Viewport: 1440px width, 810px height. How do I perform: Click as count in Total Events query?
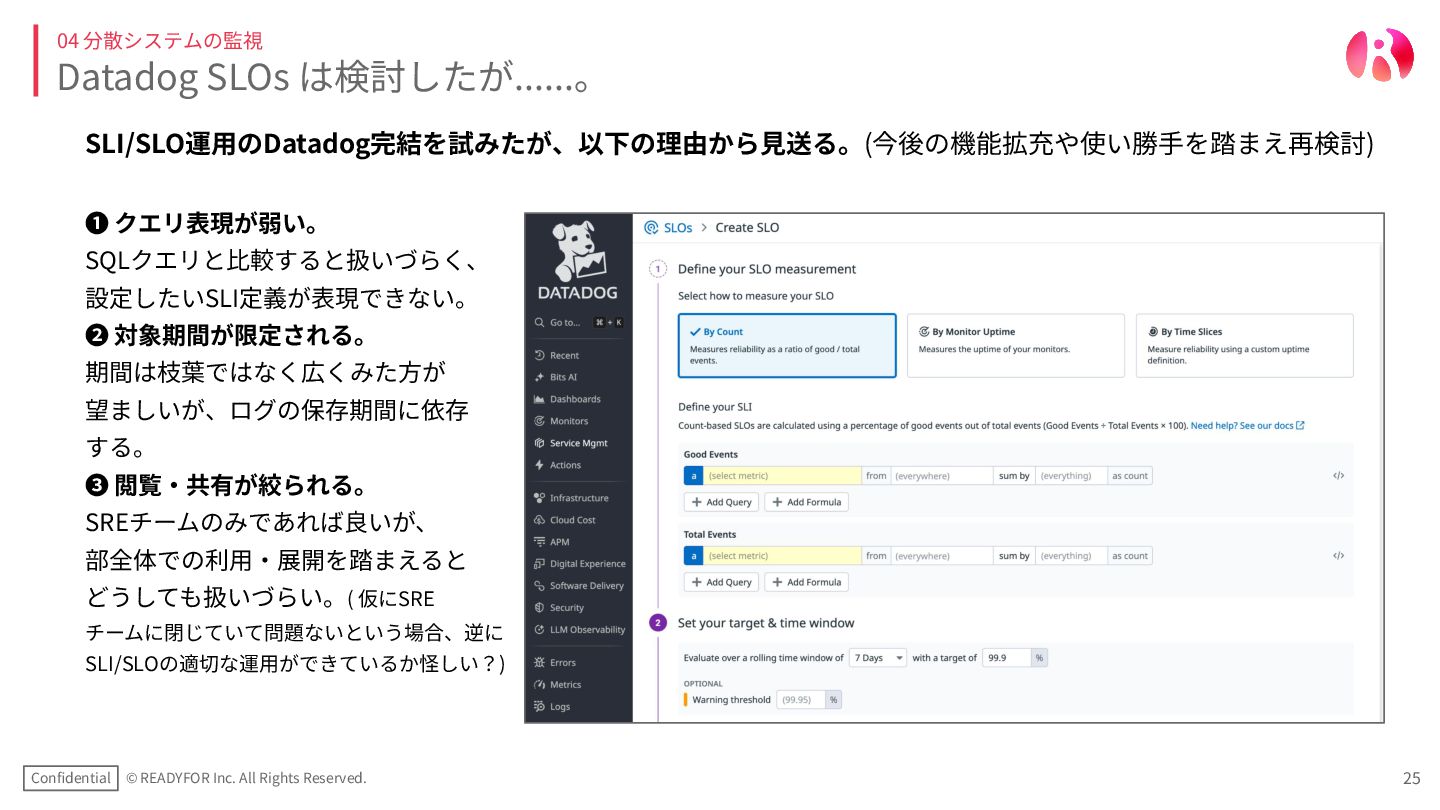coord(1130,556)
